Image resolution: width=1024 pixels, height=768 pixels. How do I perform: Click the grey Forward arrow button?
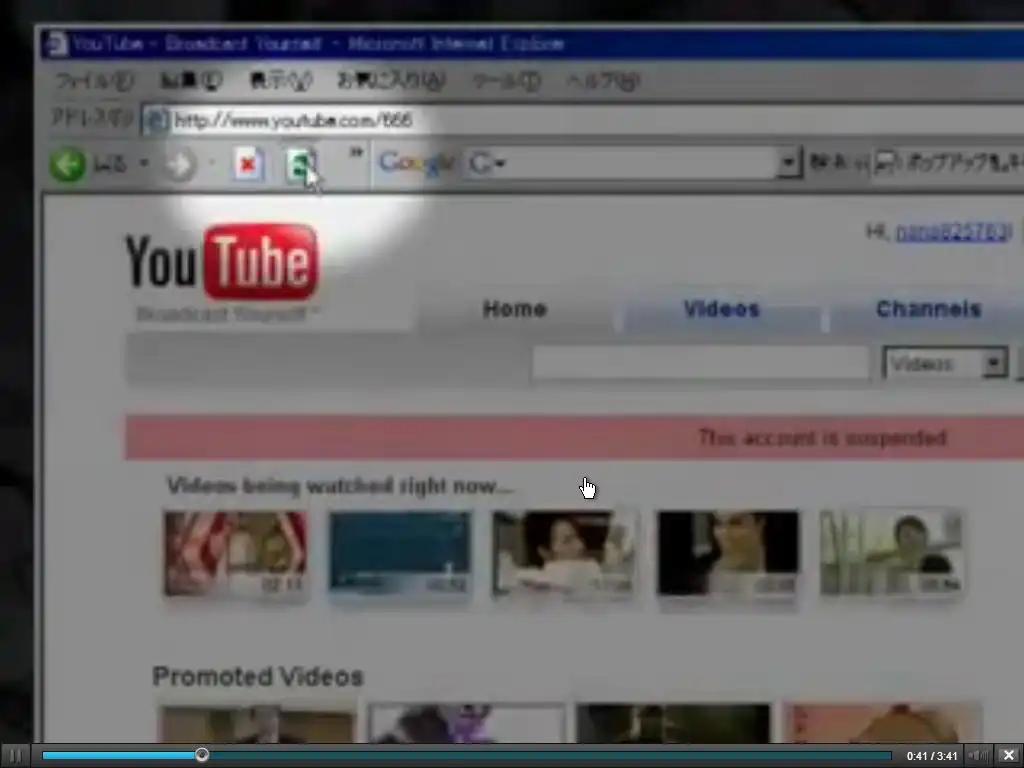pos(179,165)
